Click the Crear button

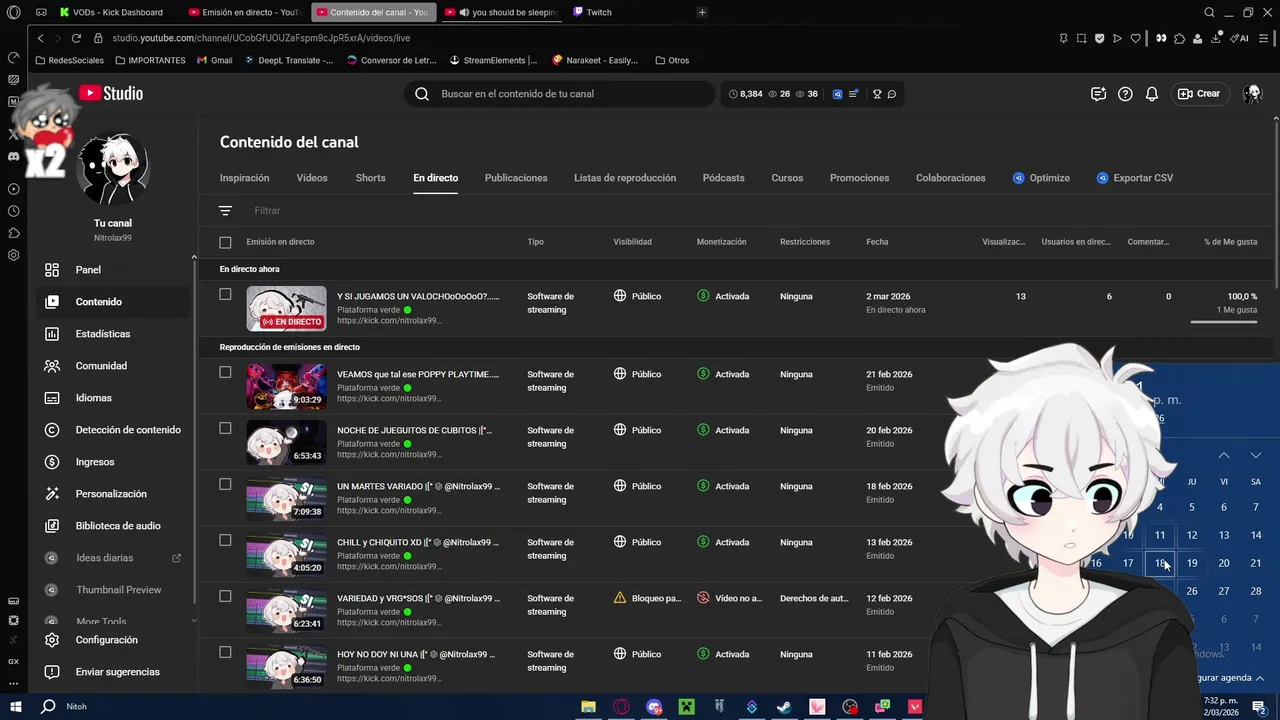pos(1199,94)
